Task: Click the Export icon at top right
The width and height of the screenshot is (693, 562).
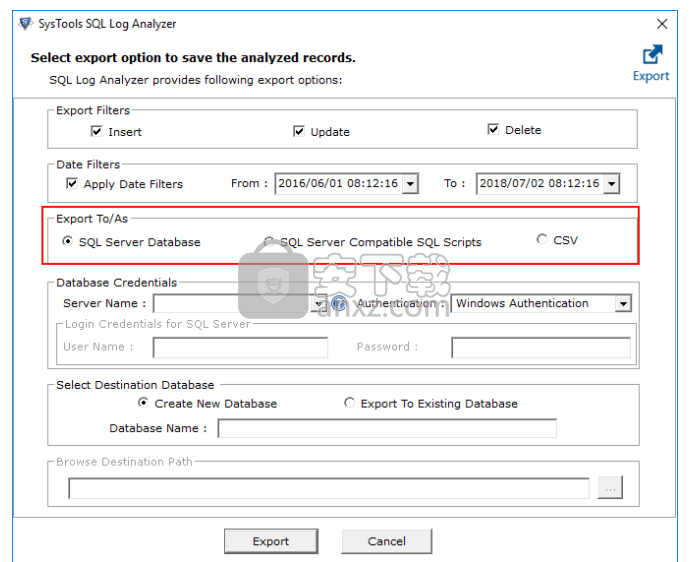Action: click(652, 54)
